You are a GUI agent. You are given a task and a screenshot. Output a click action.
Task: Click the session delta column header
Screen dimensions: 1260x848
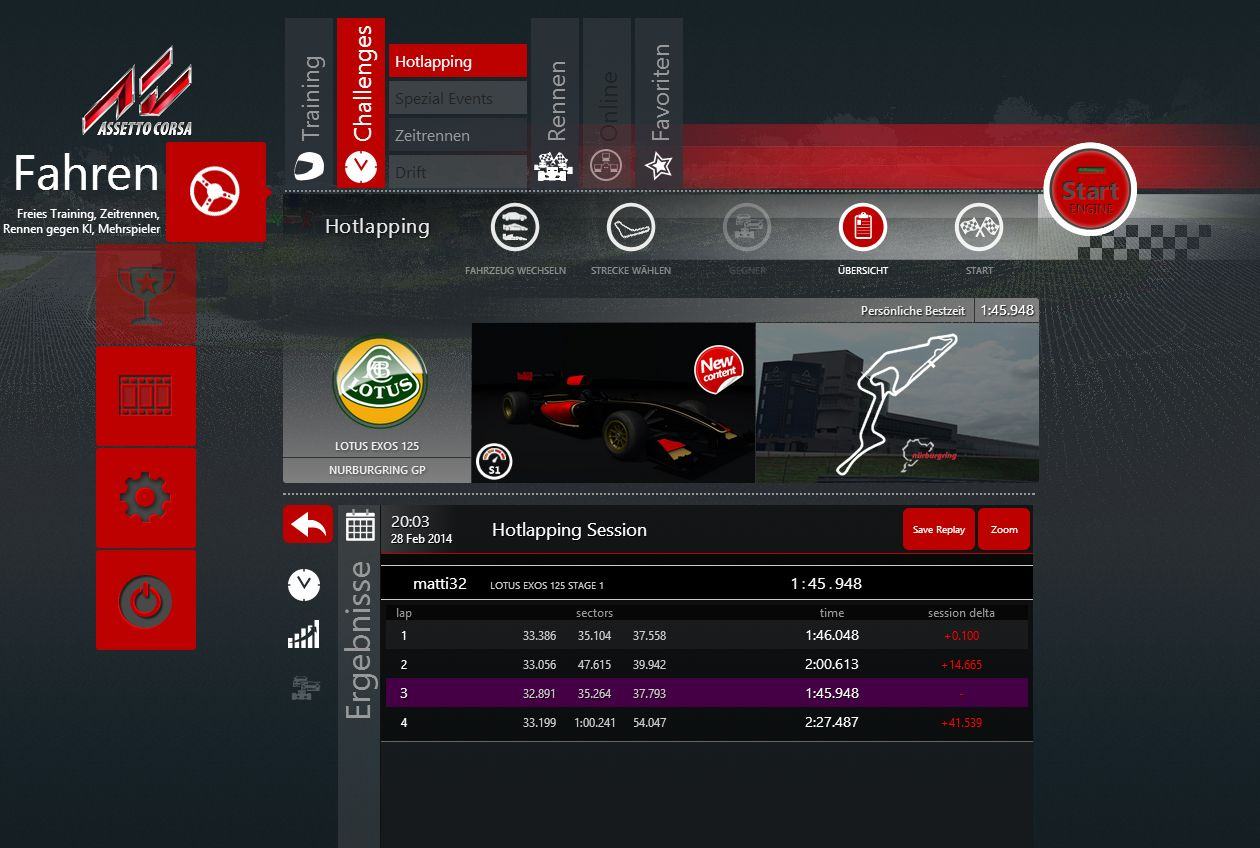point(961,613)
